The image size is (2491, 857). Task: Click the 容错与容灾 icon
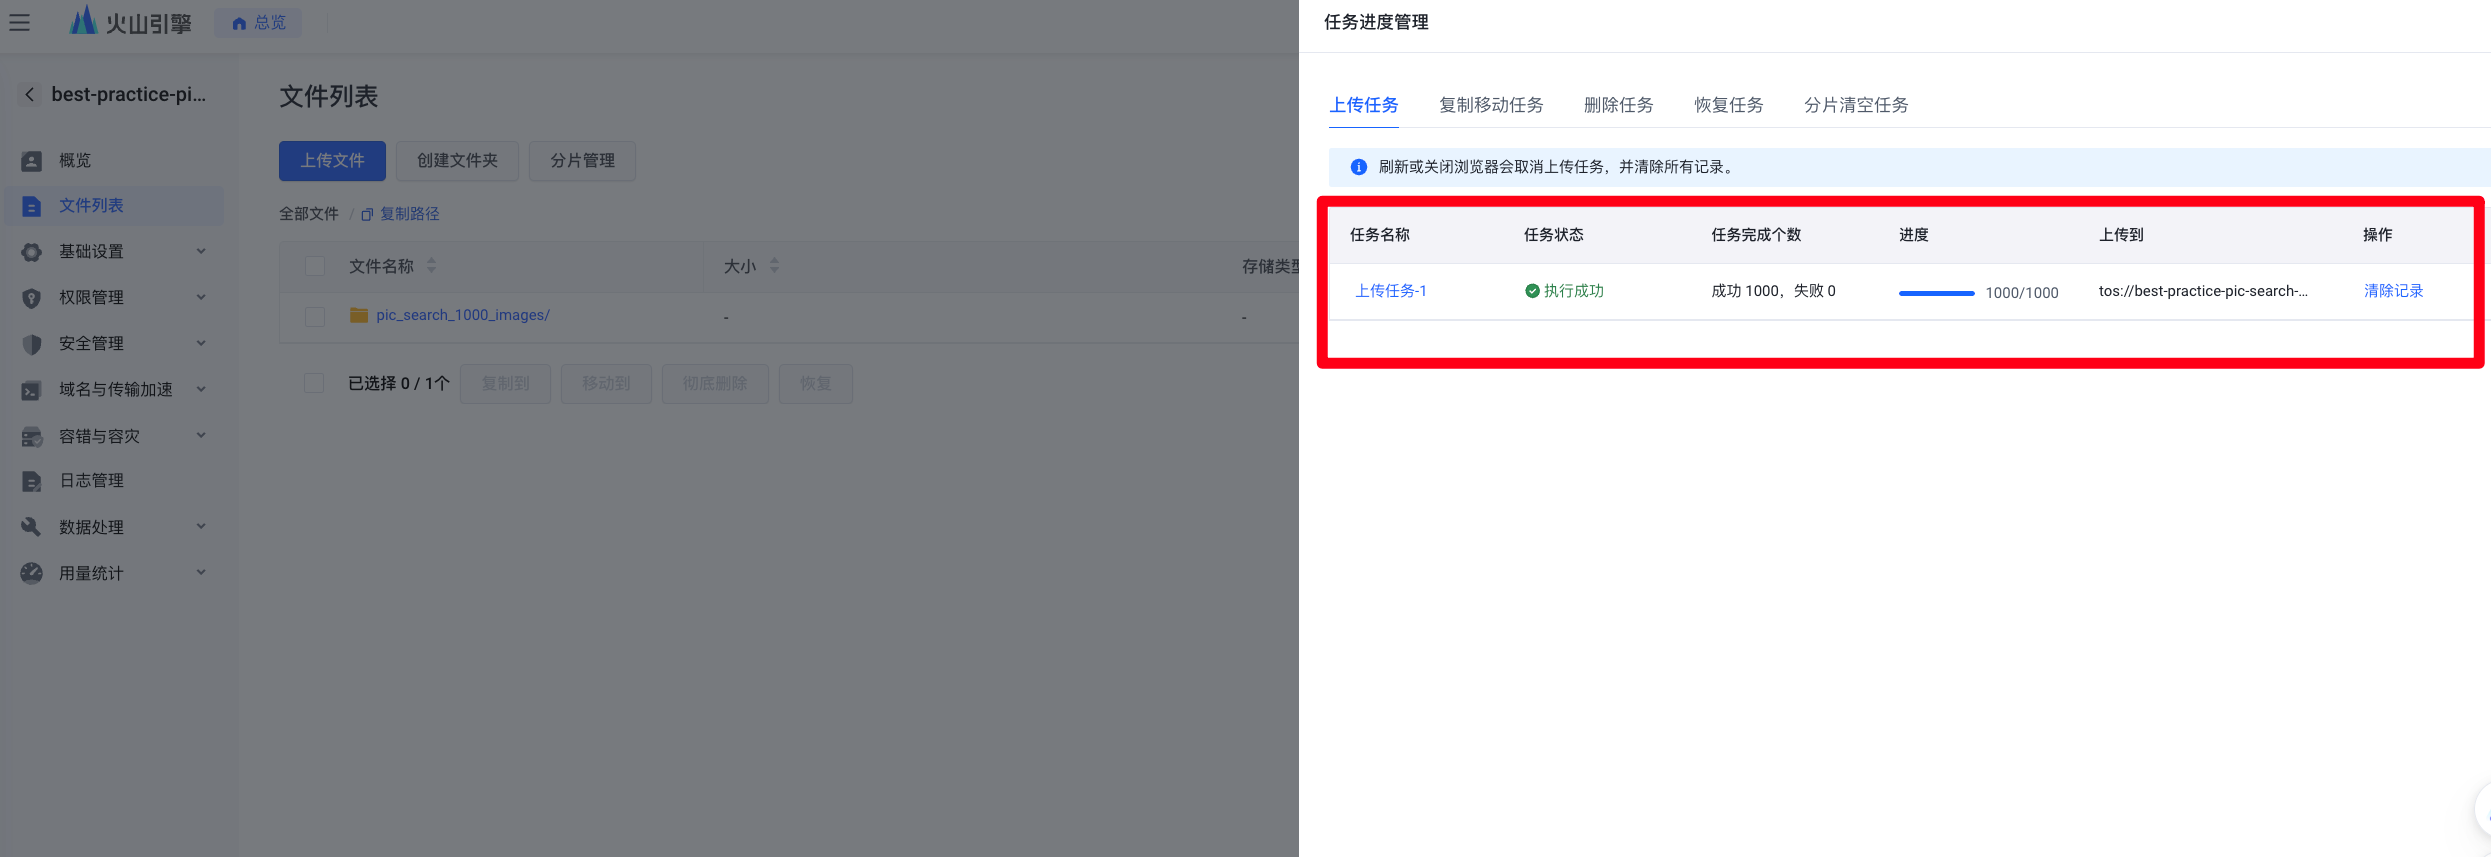32,437
